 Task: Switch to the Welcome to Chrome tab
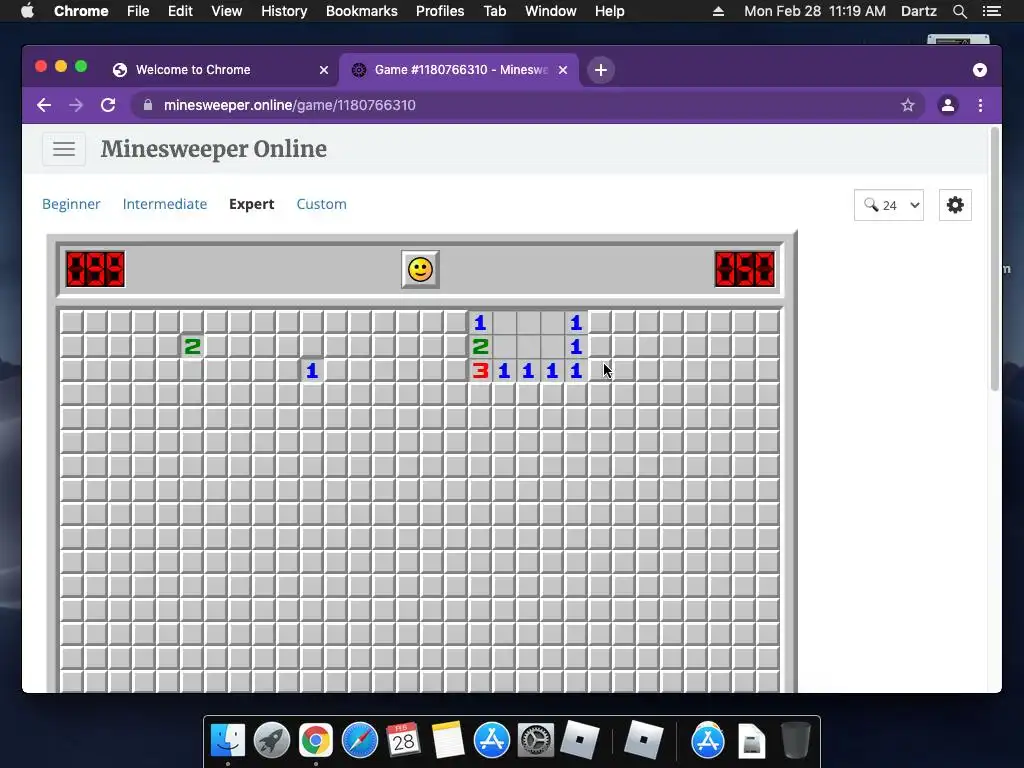219,70
